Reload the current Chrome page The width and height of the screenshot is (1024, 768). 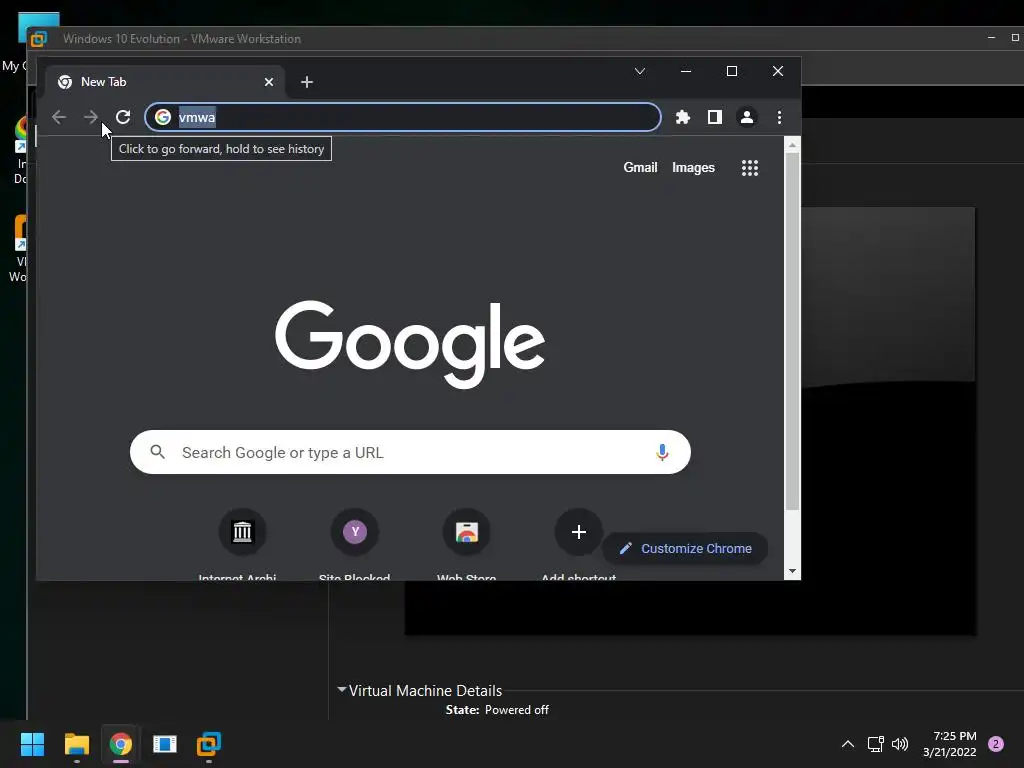coord(123,117)
